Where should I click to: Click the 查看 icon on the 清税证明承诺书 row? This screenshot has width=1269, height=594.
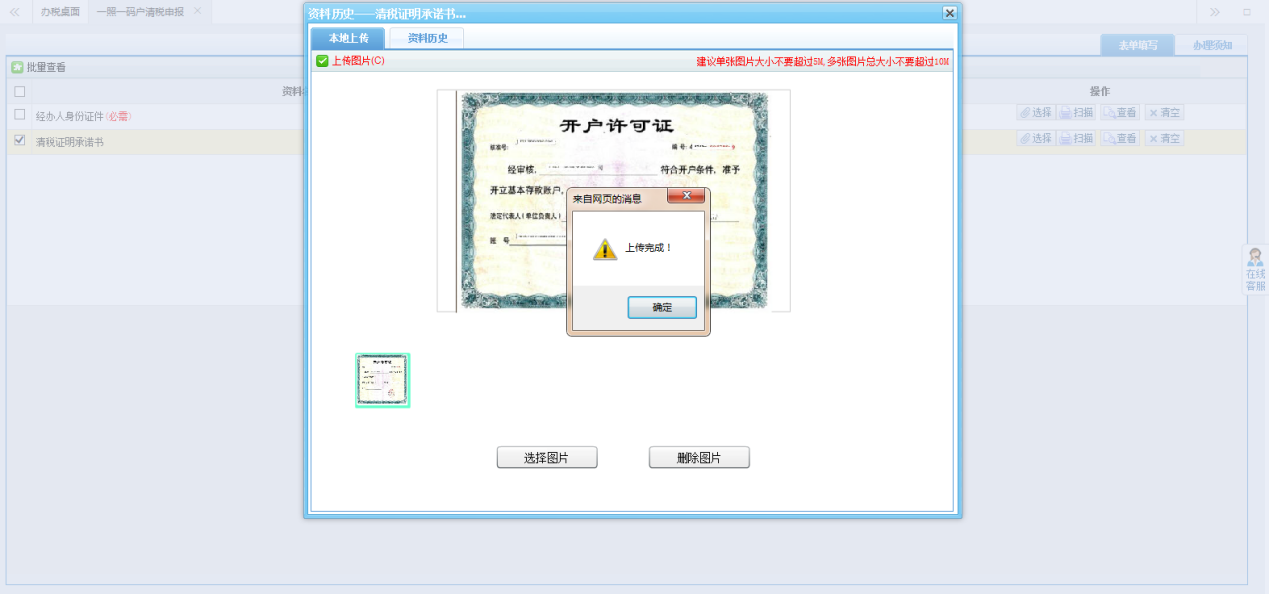(x=1118, y=138)
